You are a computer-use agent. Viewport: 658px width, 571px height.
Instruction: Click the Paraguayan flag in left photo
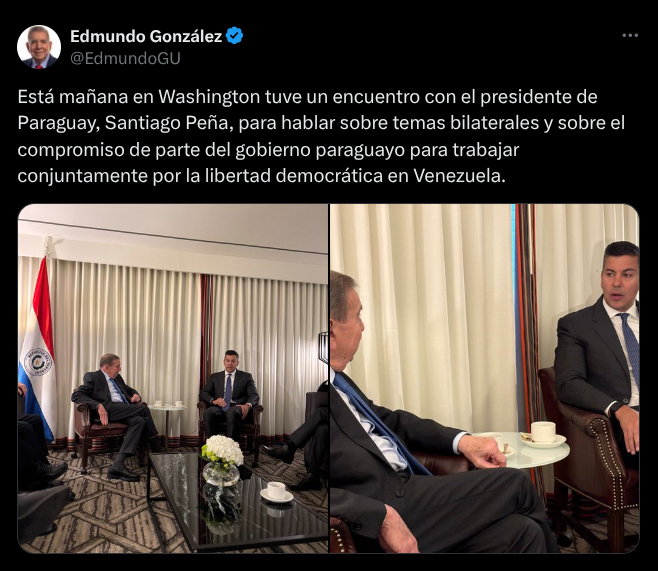click(x=38, y=348)
